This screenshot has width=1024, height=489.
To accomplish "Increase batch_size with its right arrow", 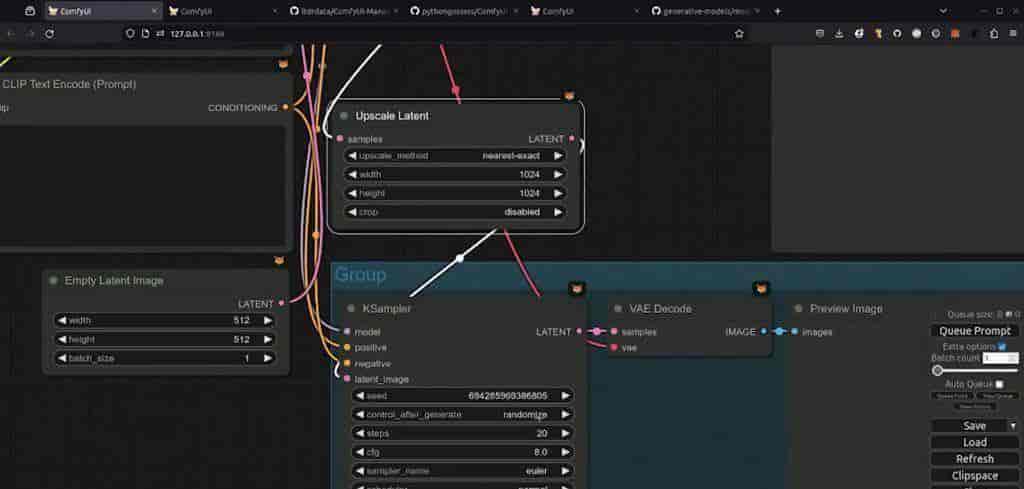I will tap(268, 358).
